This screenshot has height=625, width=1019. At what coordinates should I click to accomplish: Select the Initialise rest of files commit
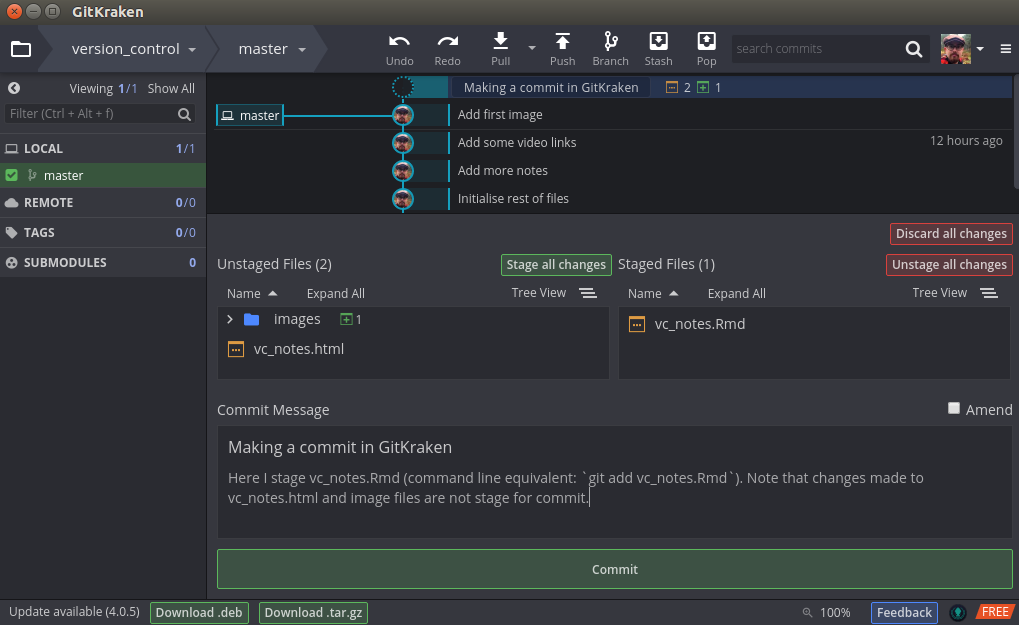pyautogui.click(x=513, y=199)
